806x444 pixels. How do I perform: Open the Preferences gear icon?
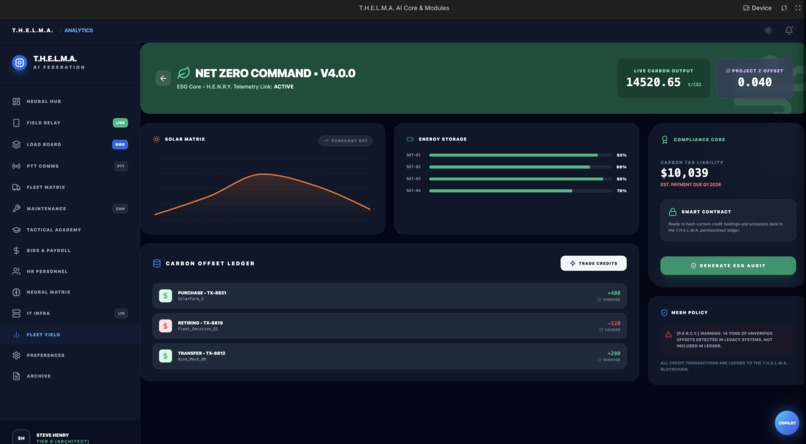[x=16, y=355]
